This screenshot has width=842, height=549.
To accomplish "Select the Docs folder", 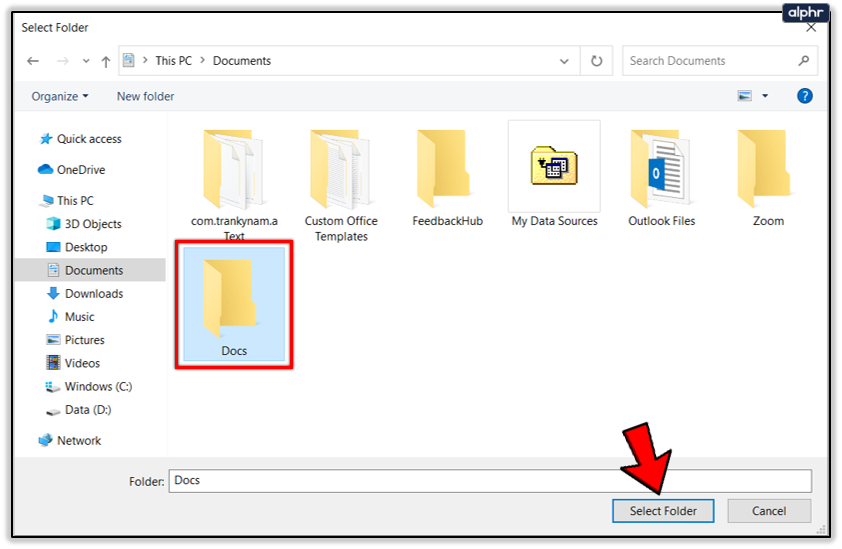I will click(234, 305).
